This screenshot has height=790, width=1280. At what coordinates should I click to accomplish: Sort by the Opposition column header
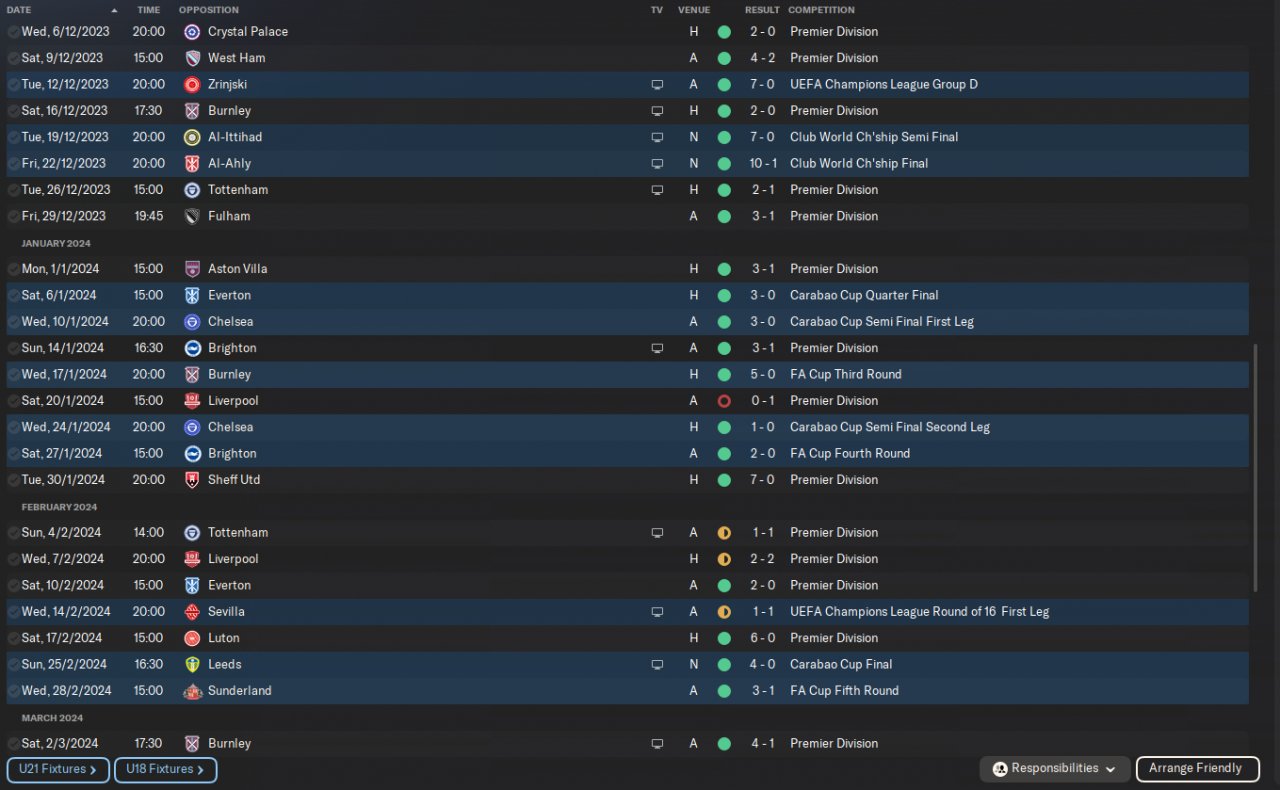point(208,10)
